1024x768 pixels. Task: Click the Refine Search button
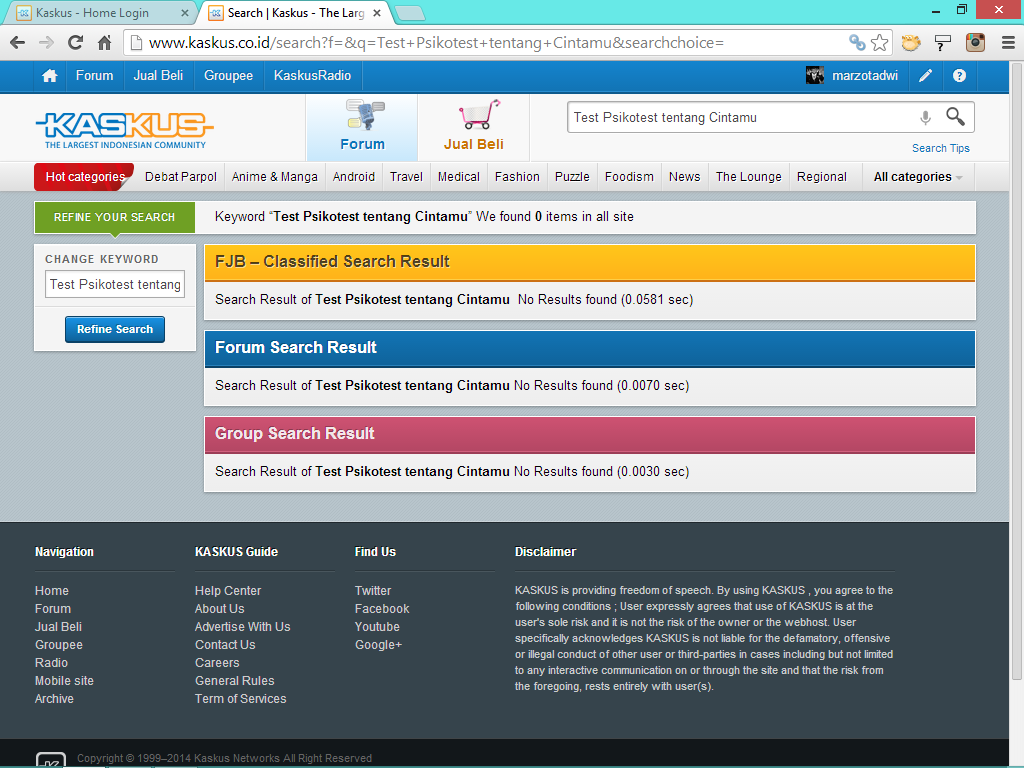tap(115, 329)
